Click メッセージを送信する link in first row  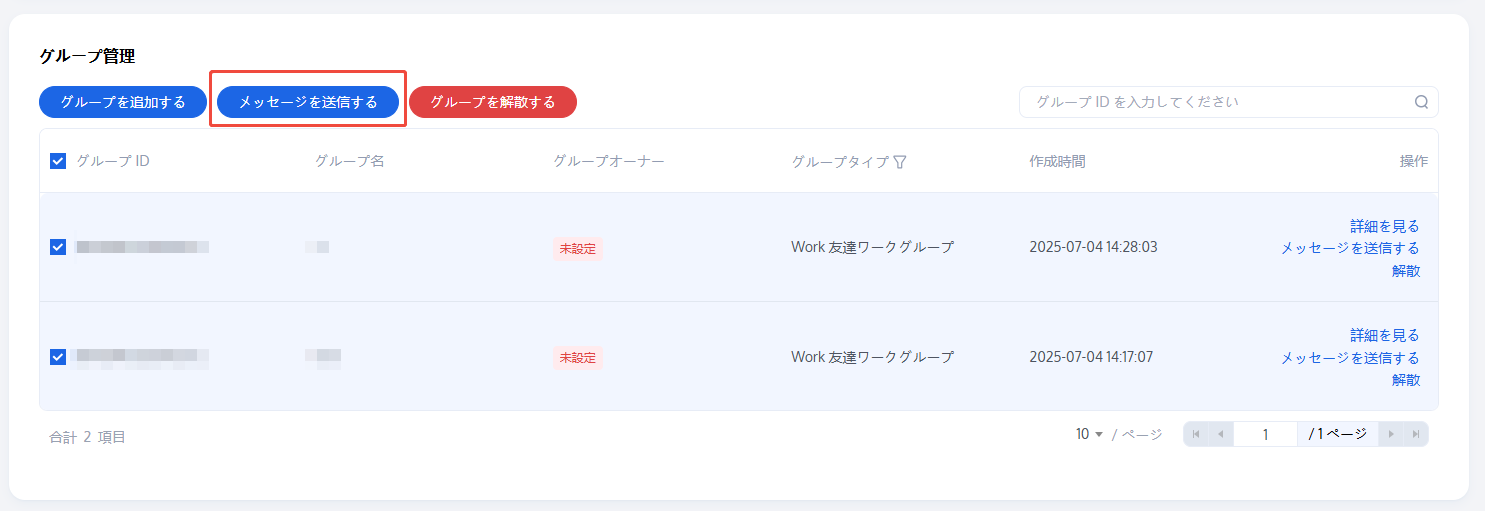(x=1350, y=248)
